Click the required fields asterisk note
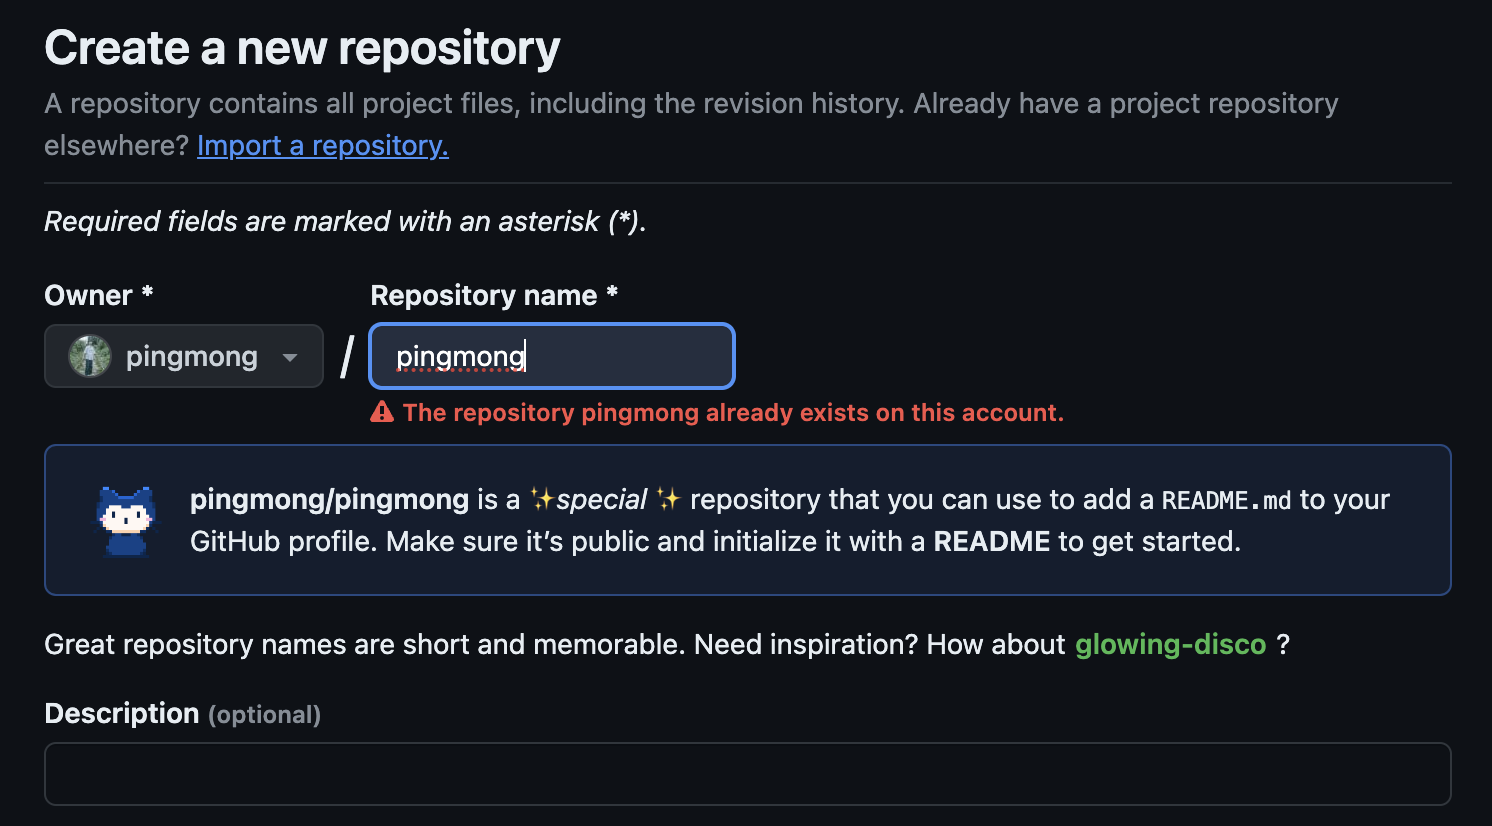 point(345,221)
